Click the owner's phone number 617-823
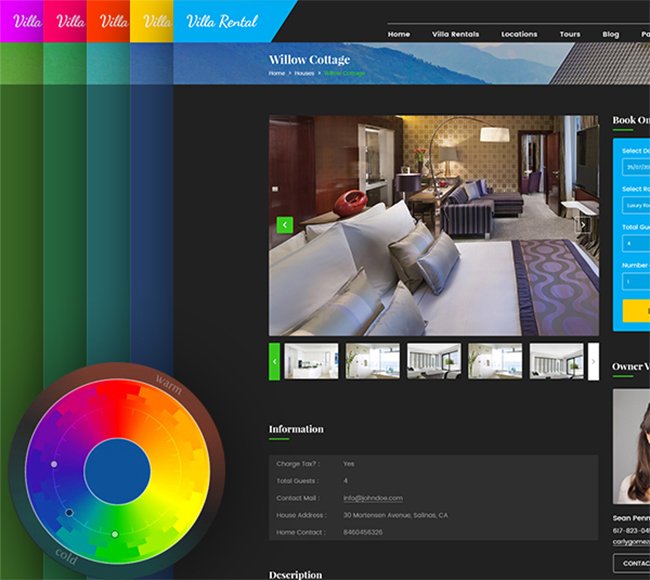Screen dimensions: 650x580 [631, 530]
